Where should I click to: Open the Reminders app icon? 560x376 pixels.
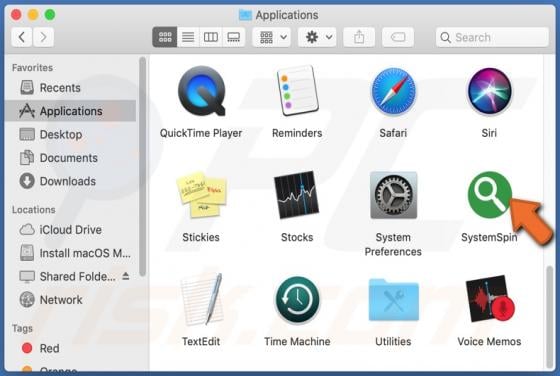(297, 91)
